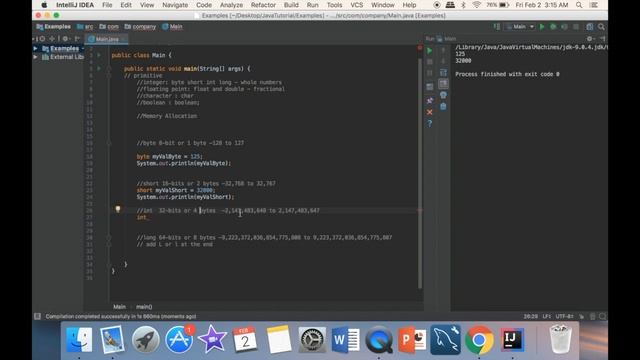The width and height of the screenshot is (640, 360).
Task: Click the print icon in Run panel
Action: click(443, 95)
